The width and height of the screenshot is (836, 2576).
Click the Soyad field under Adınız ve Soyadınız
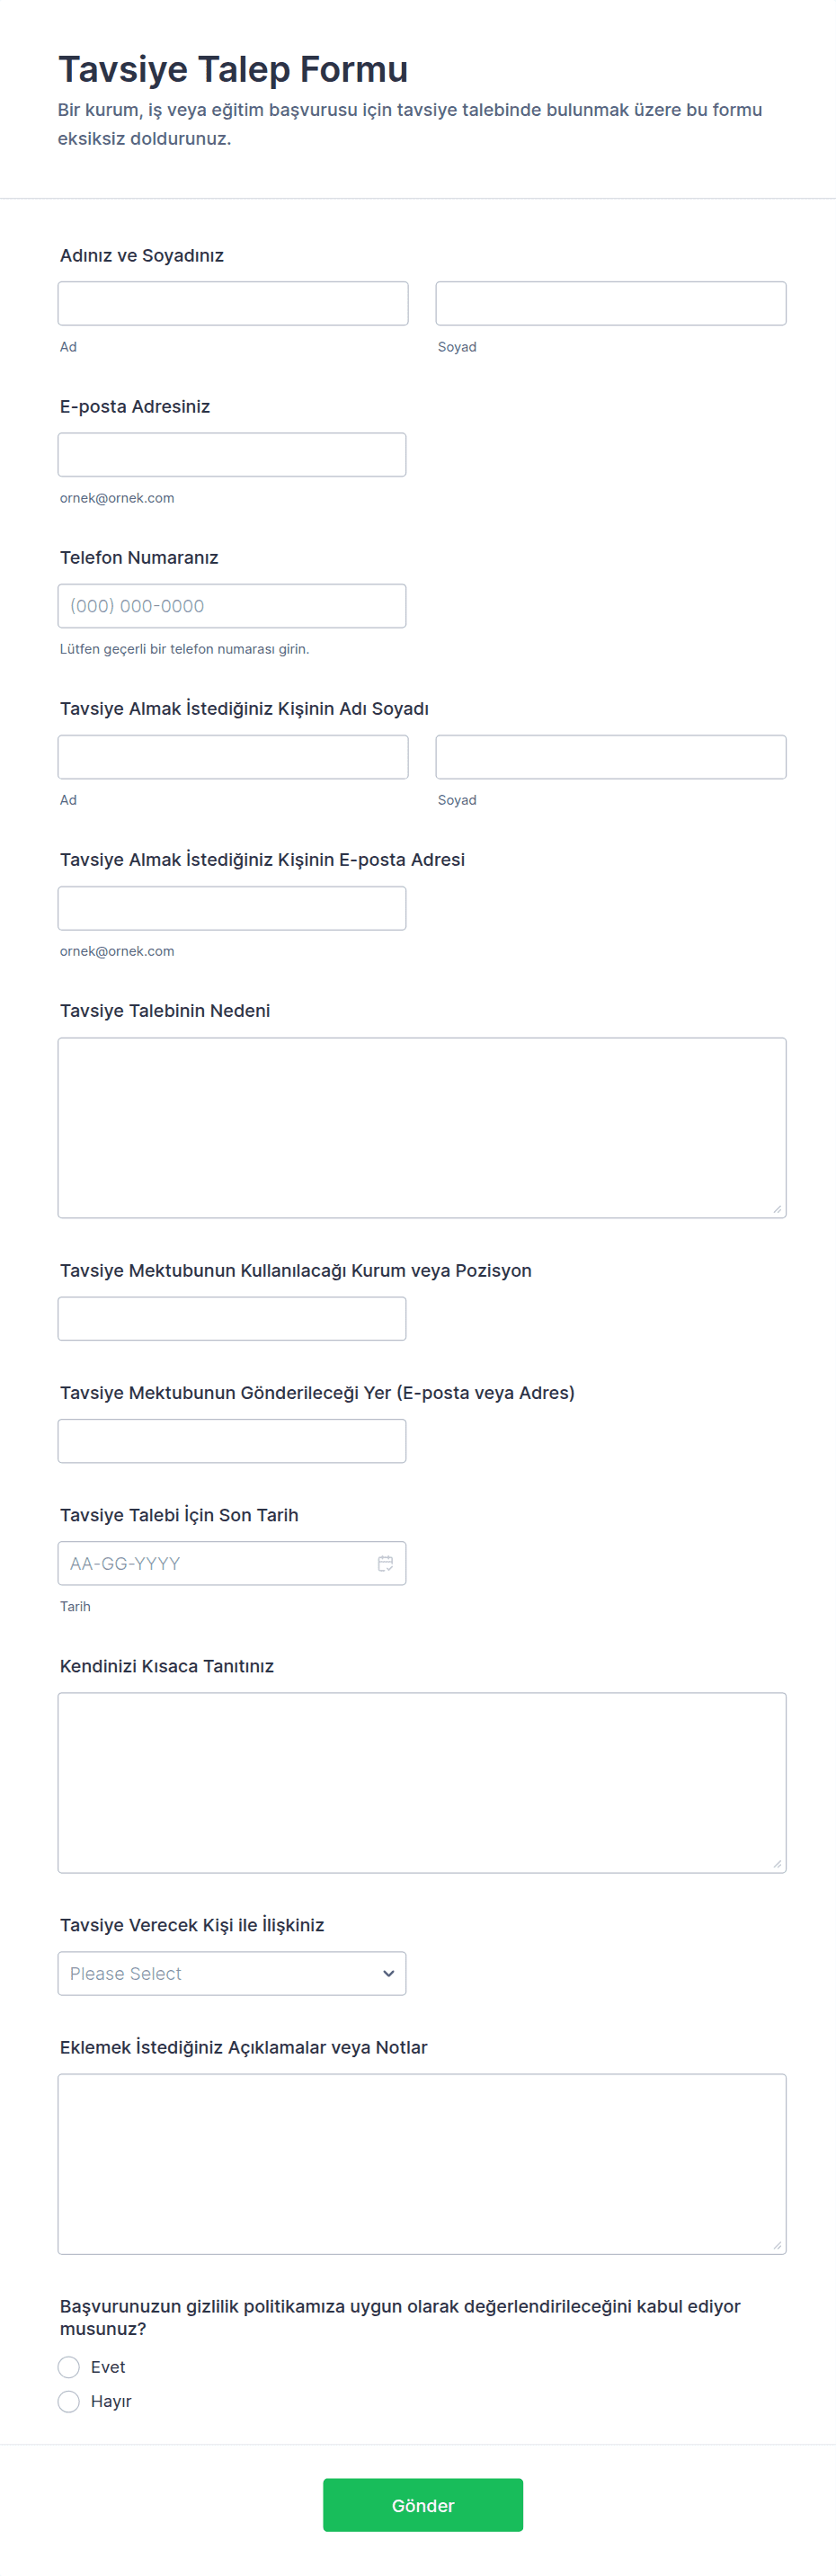[610, 303]
